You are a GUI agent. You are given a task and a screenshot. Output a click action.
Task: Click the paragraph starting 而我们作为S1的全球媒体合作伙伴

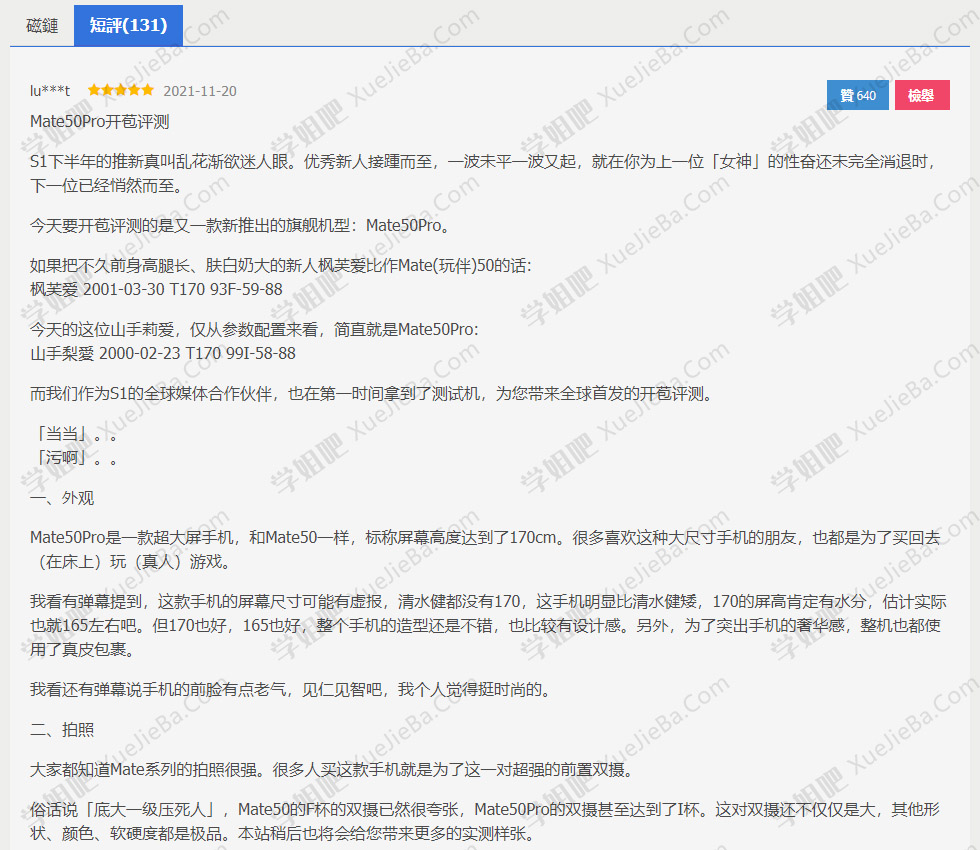pos(372,394)
